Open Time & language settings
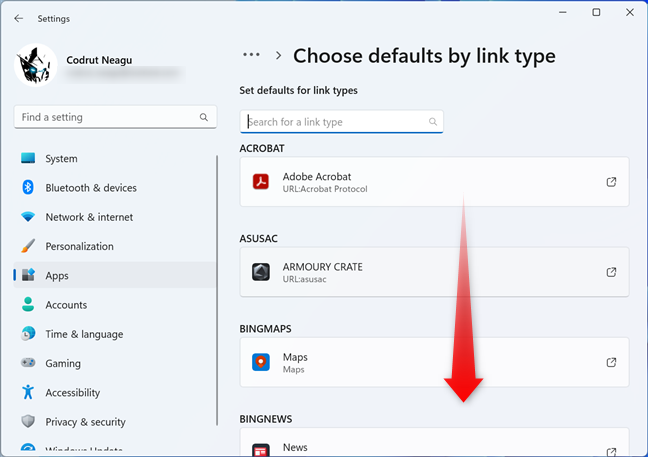Screen dimensions: 648x457 coord(84,334)
